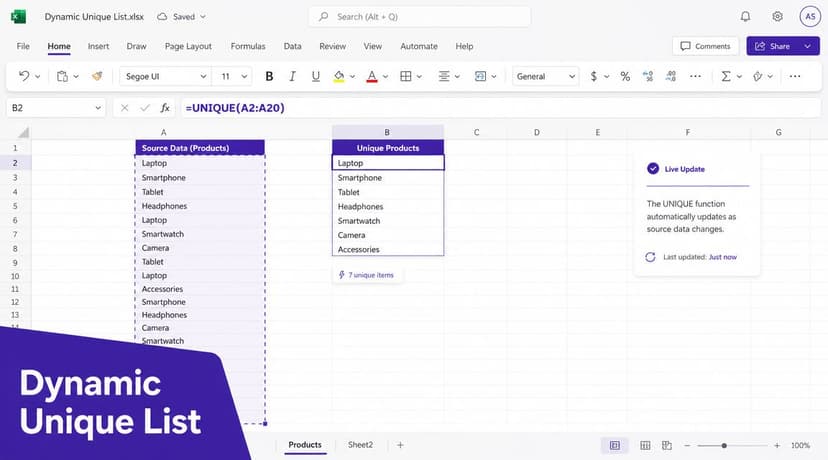Click the Clear eraser icon
Image resolution: width=828 pixels, height=460 pixels.
tap(758, 76)
